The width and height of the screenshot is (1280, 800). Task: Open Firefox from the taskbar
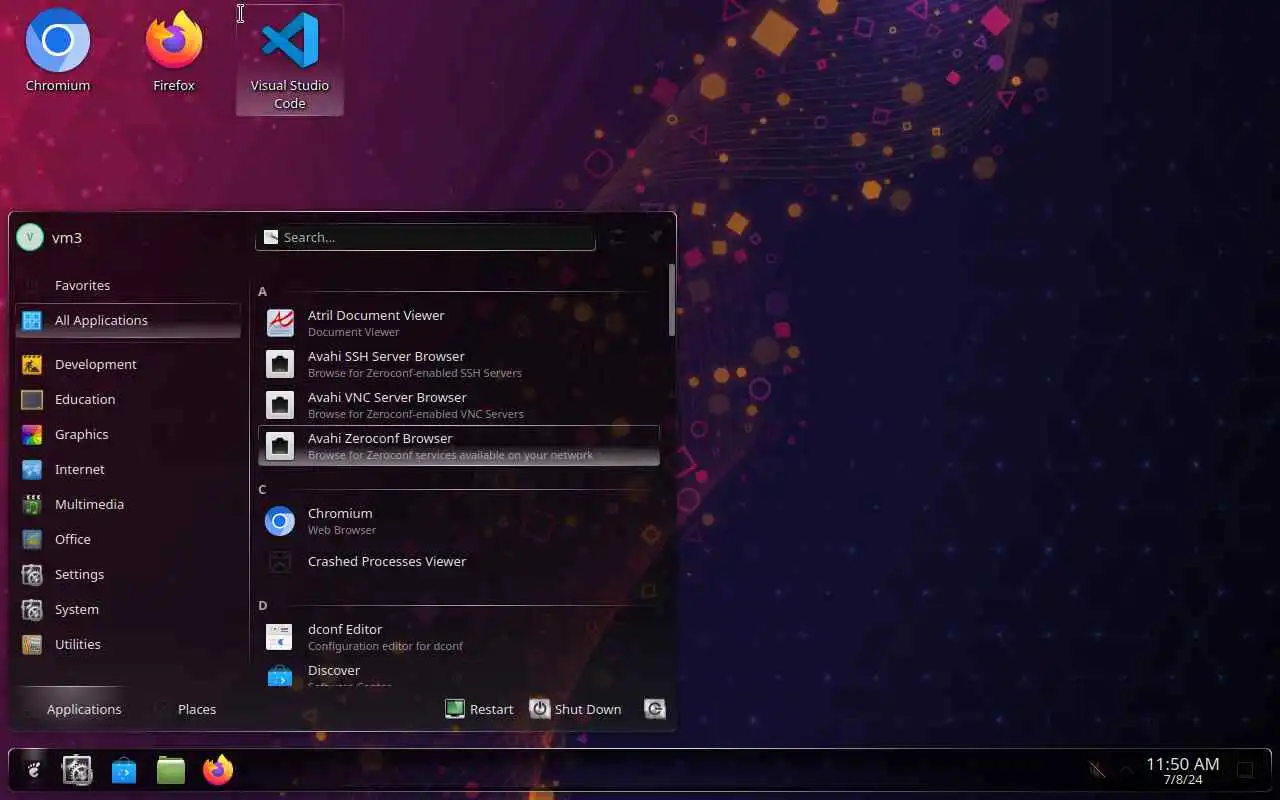coord(218,769)
